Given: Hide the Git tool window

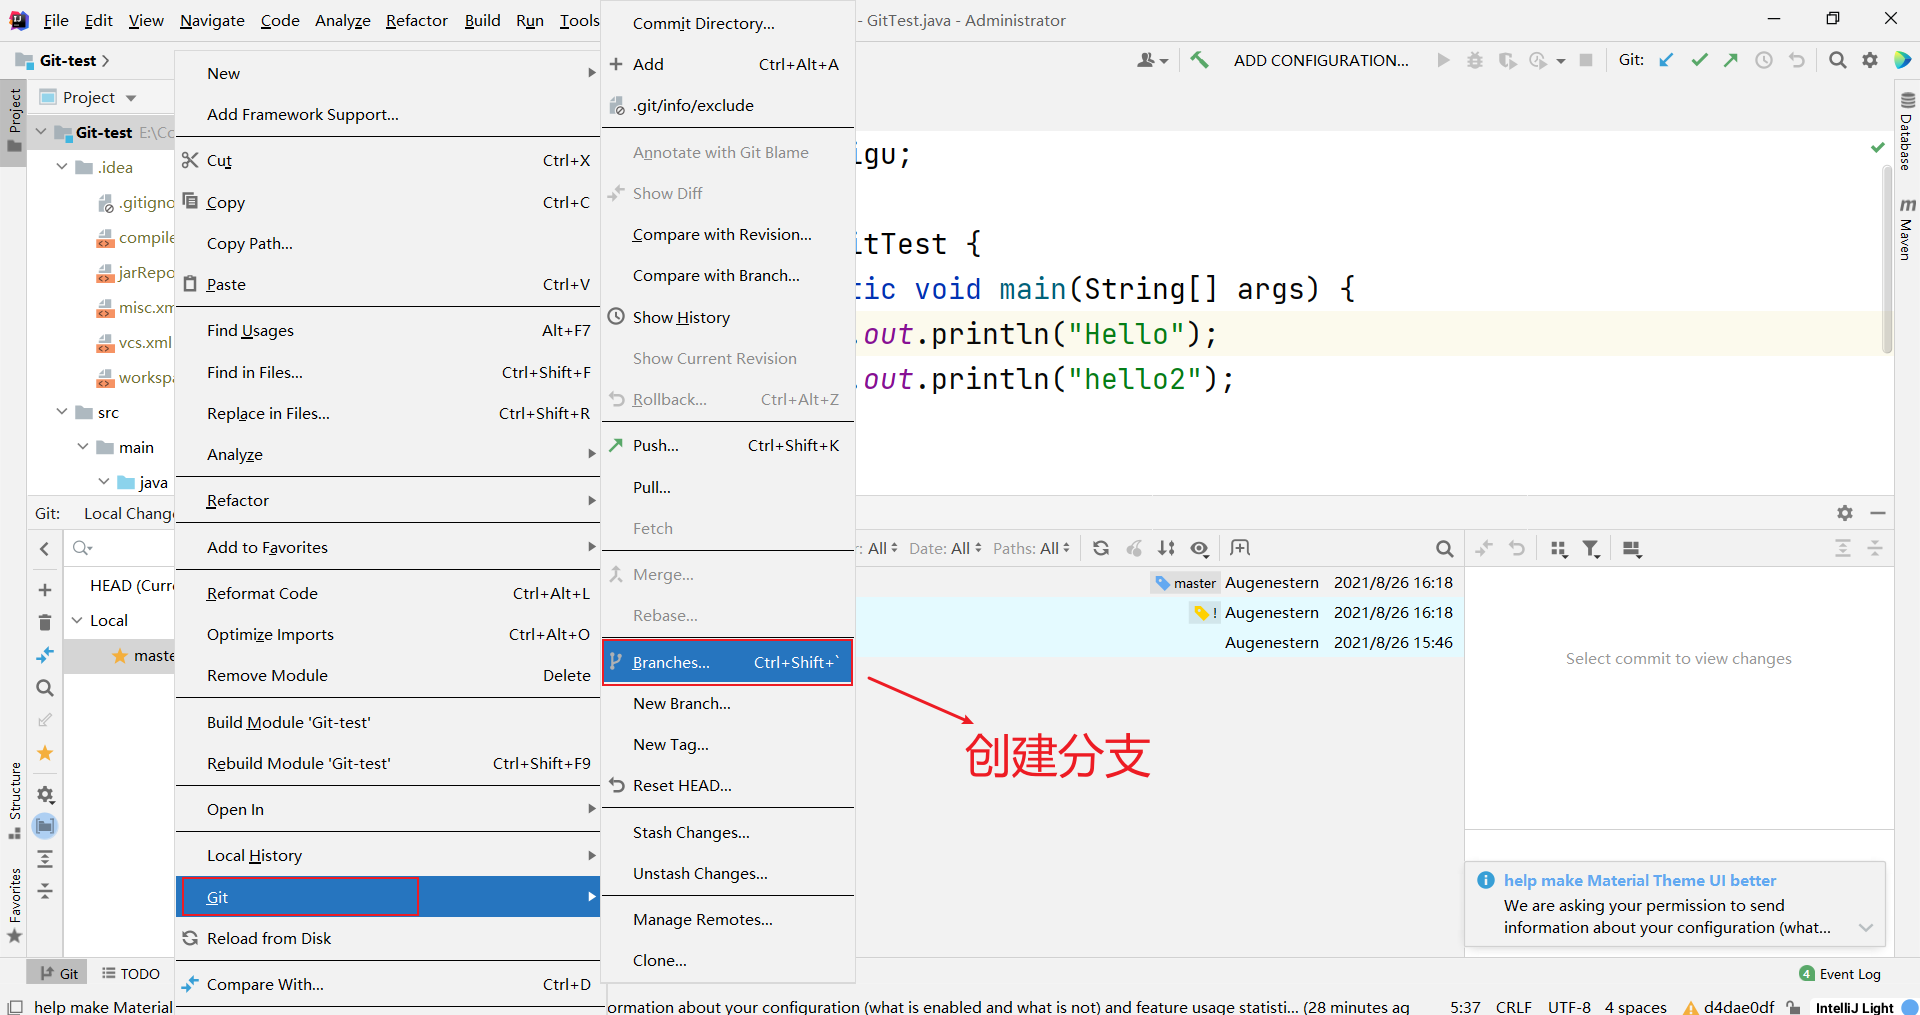Looking at the screenshot, I should pos(1878,512).
